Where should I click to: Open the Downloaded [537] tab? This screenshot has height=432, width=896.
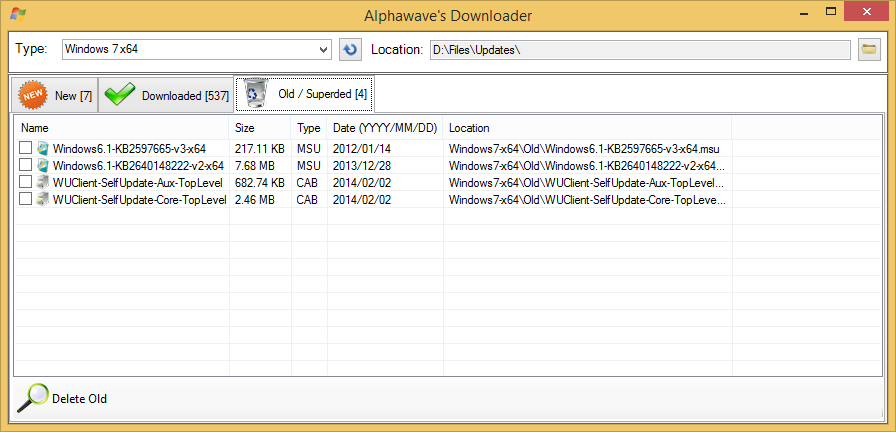(166, 95)
